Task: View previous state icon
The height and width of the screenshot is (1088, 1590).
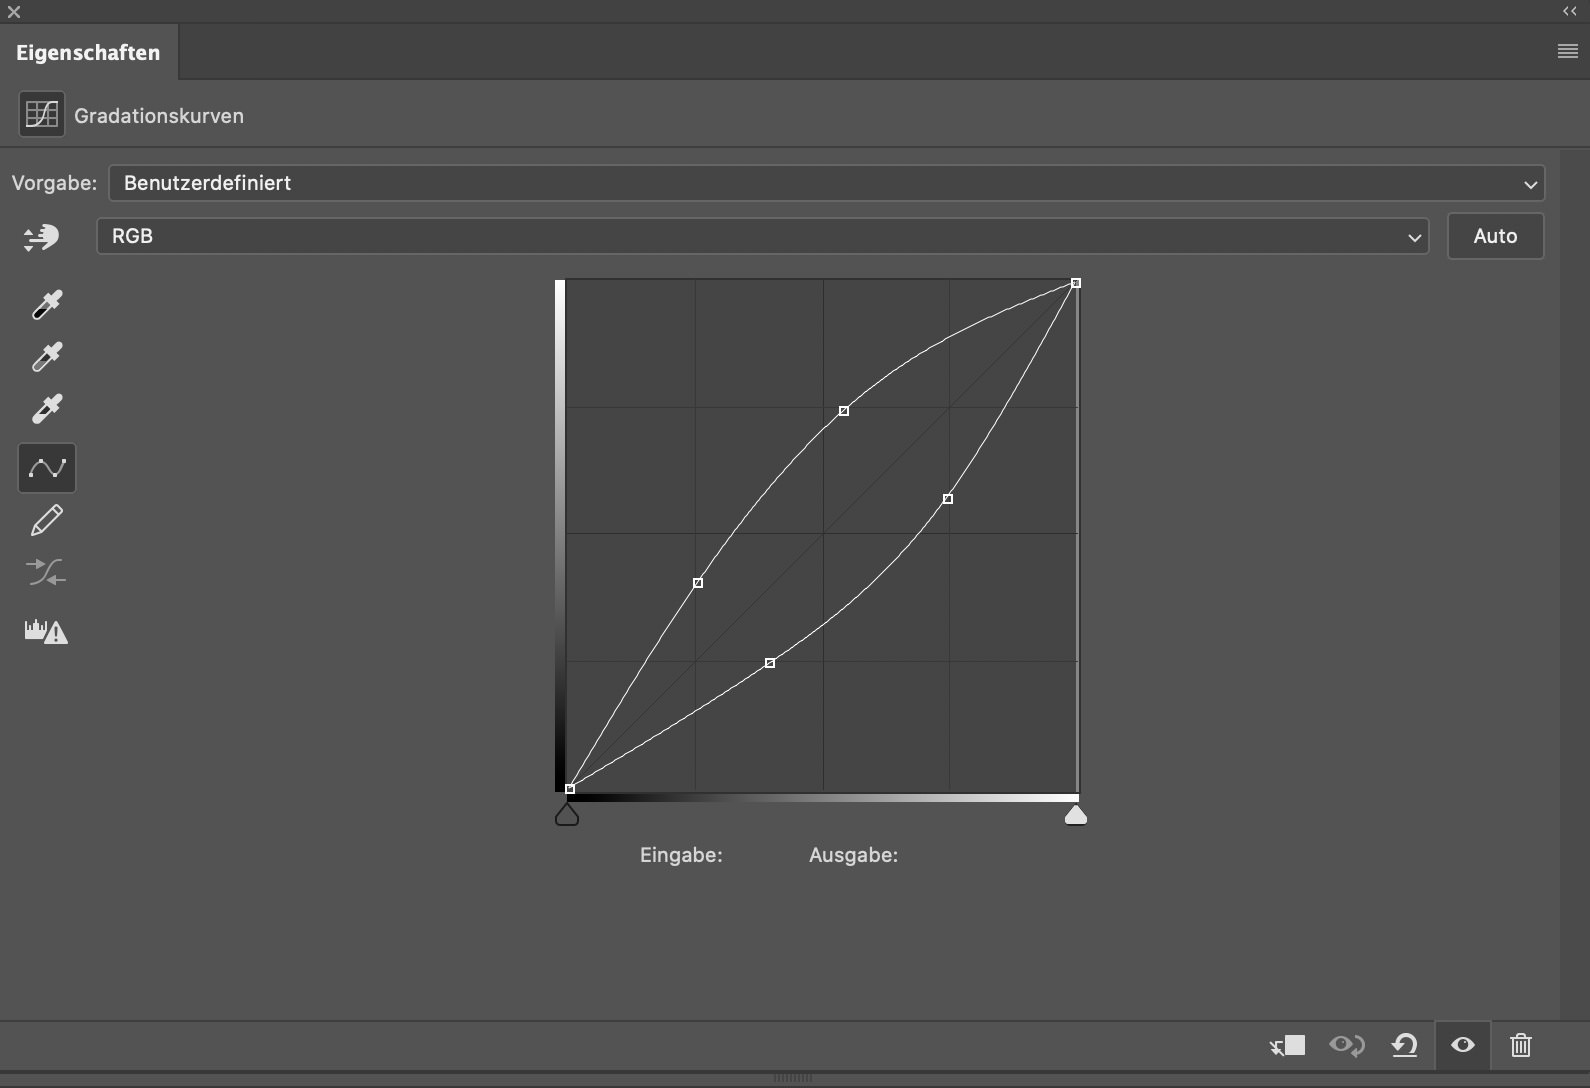Action: coord(1347,1046)
